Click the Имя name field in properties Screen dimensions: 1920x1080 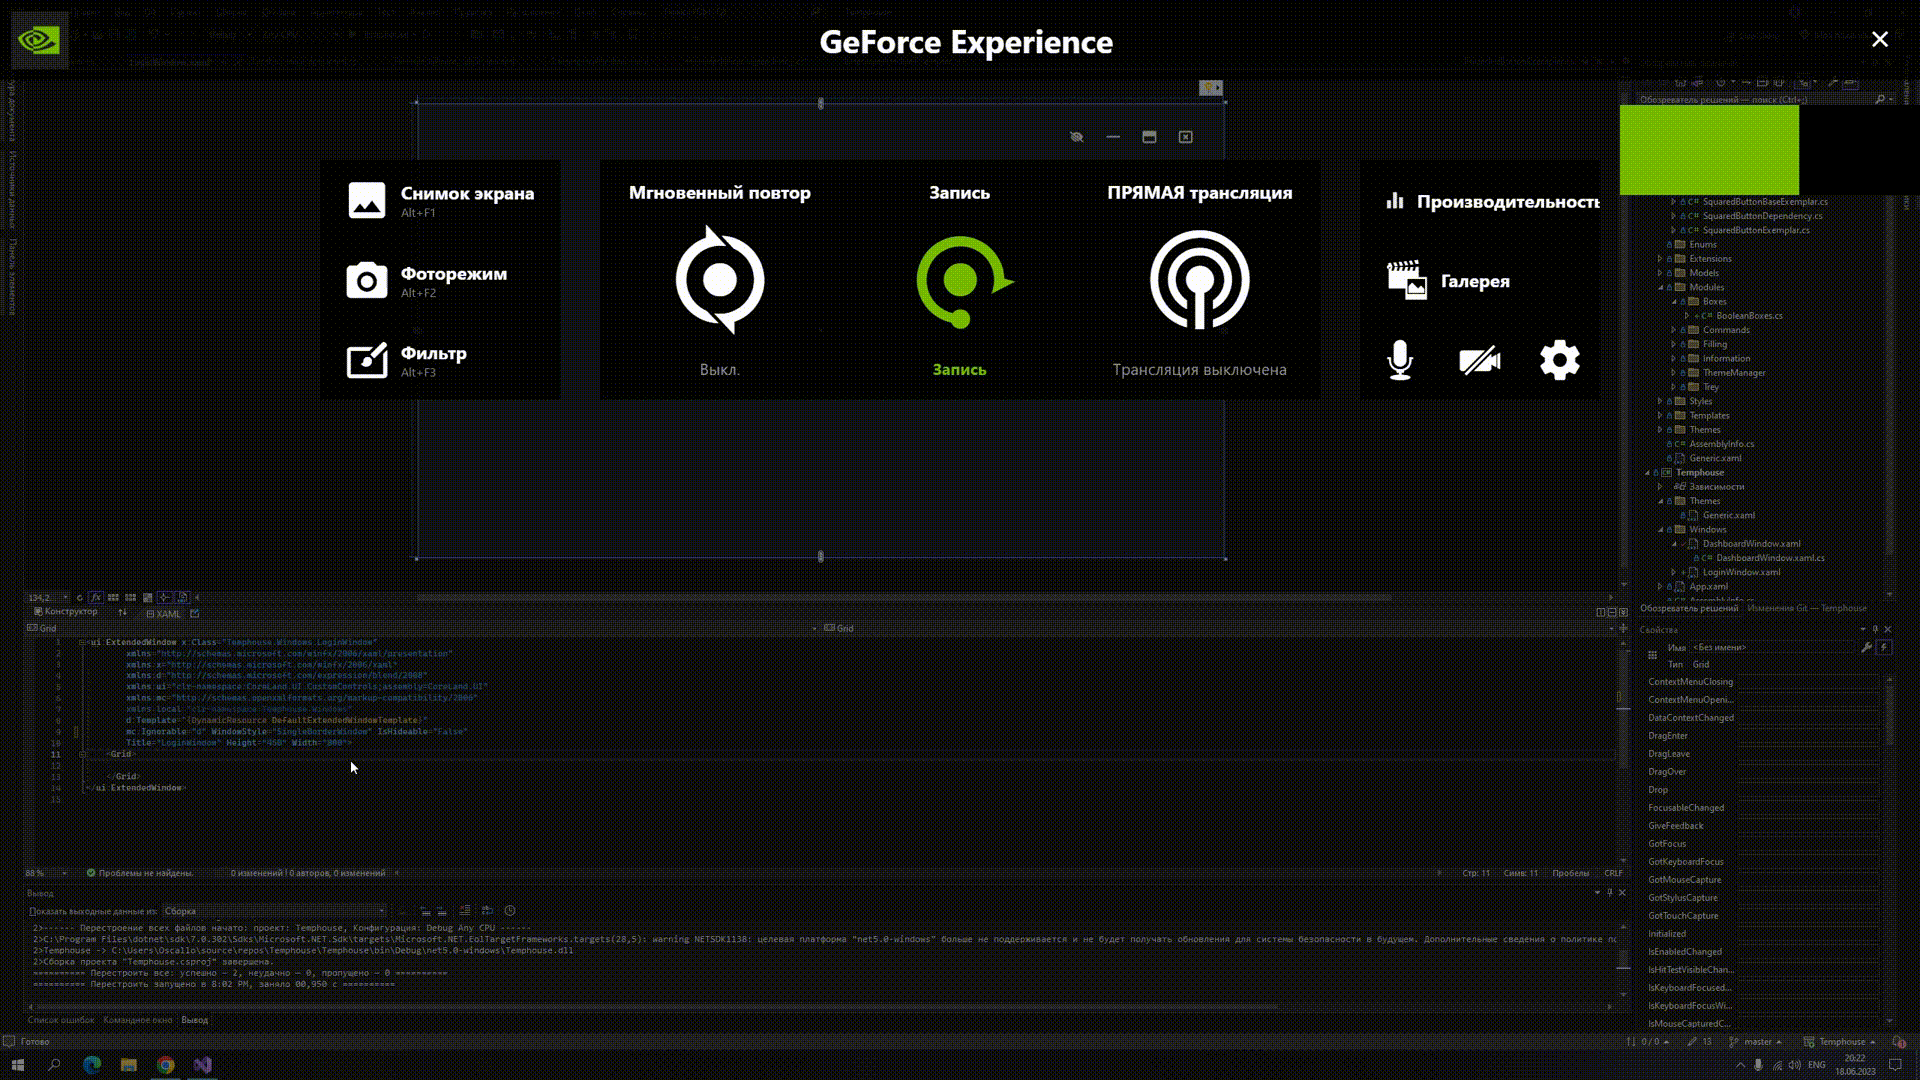(x=1774, y=648)
